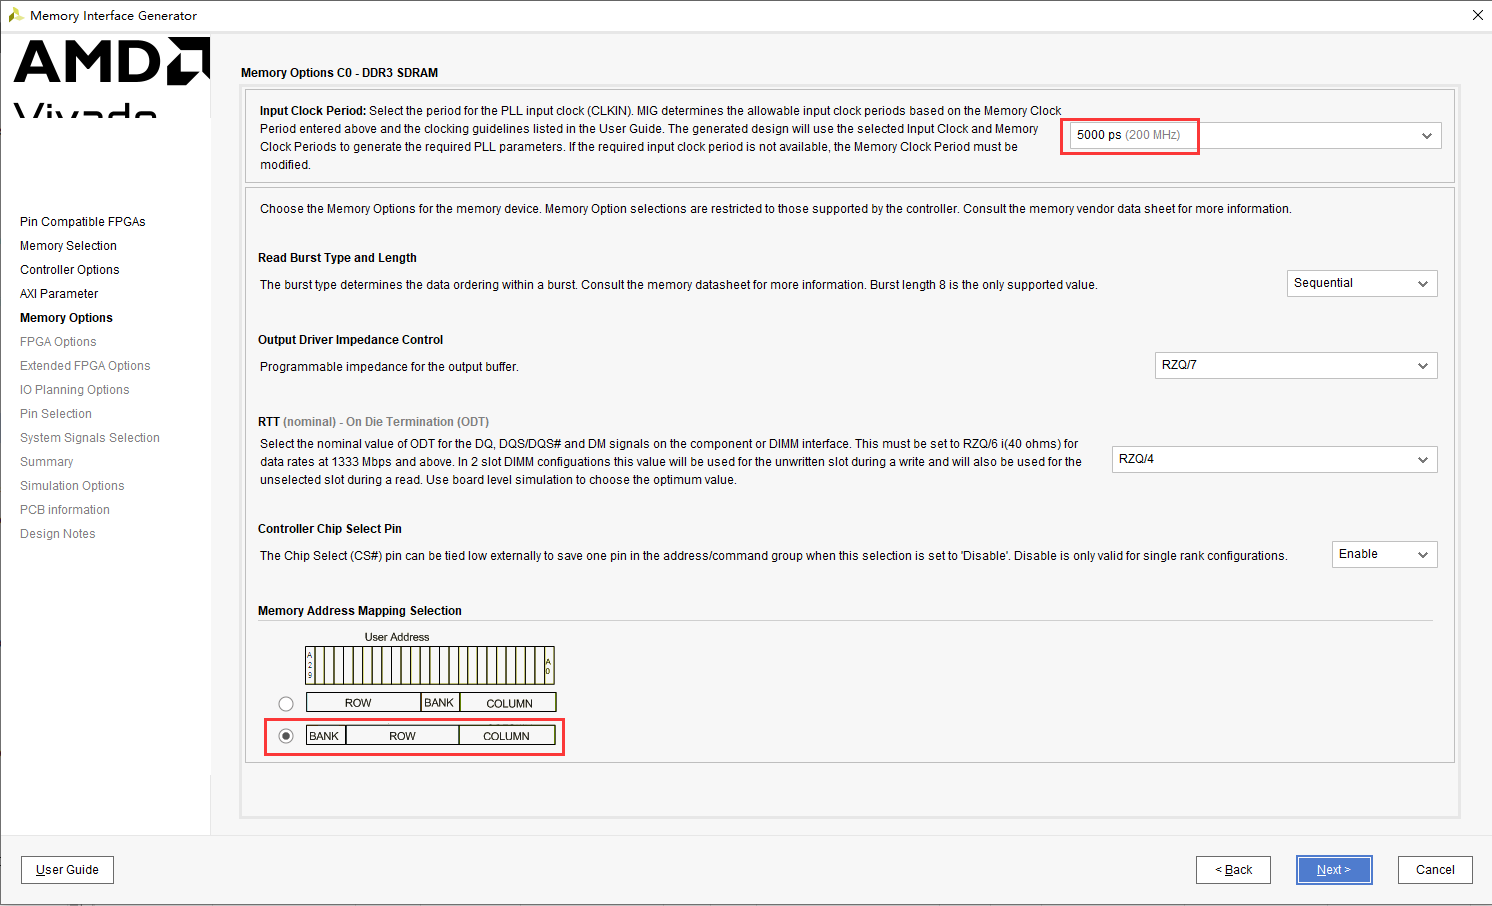View the PCB information section
This screenshot has width=1492, height=906.
(64, 509)
